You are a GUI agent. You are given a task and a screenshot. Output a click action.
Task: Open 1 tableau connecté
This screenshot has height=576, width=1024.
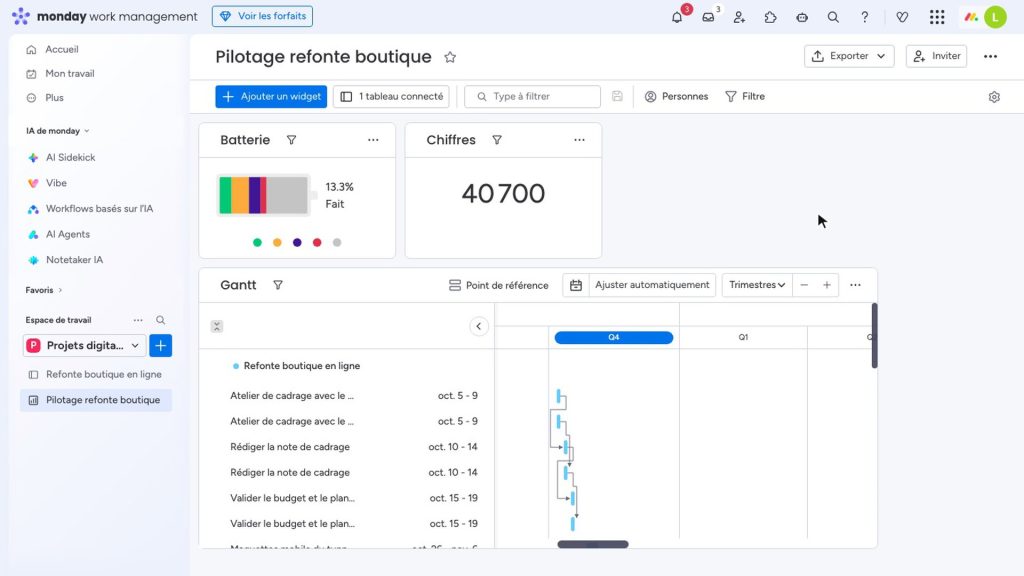pyautogui.click(x=391, y=97)
